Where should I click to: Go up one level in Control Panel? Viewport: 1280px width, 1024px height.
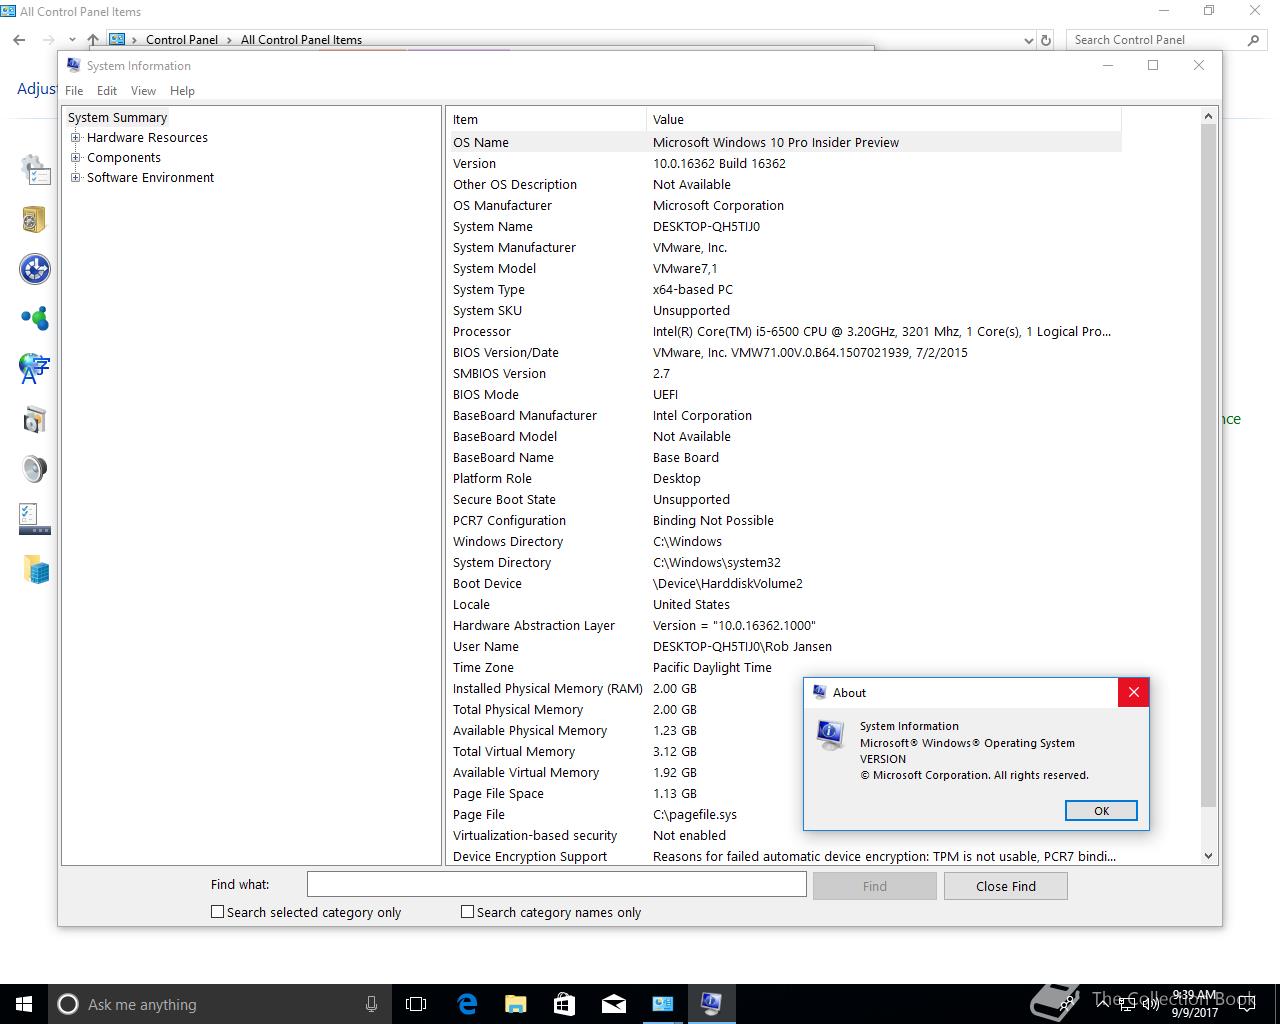click(92, 40)
